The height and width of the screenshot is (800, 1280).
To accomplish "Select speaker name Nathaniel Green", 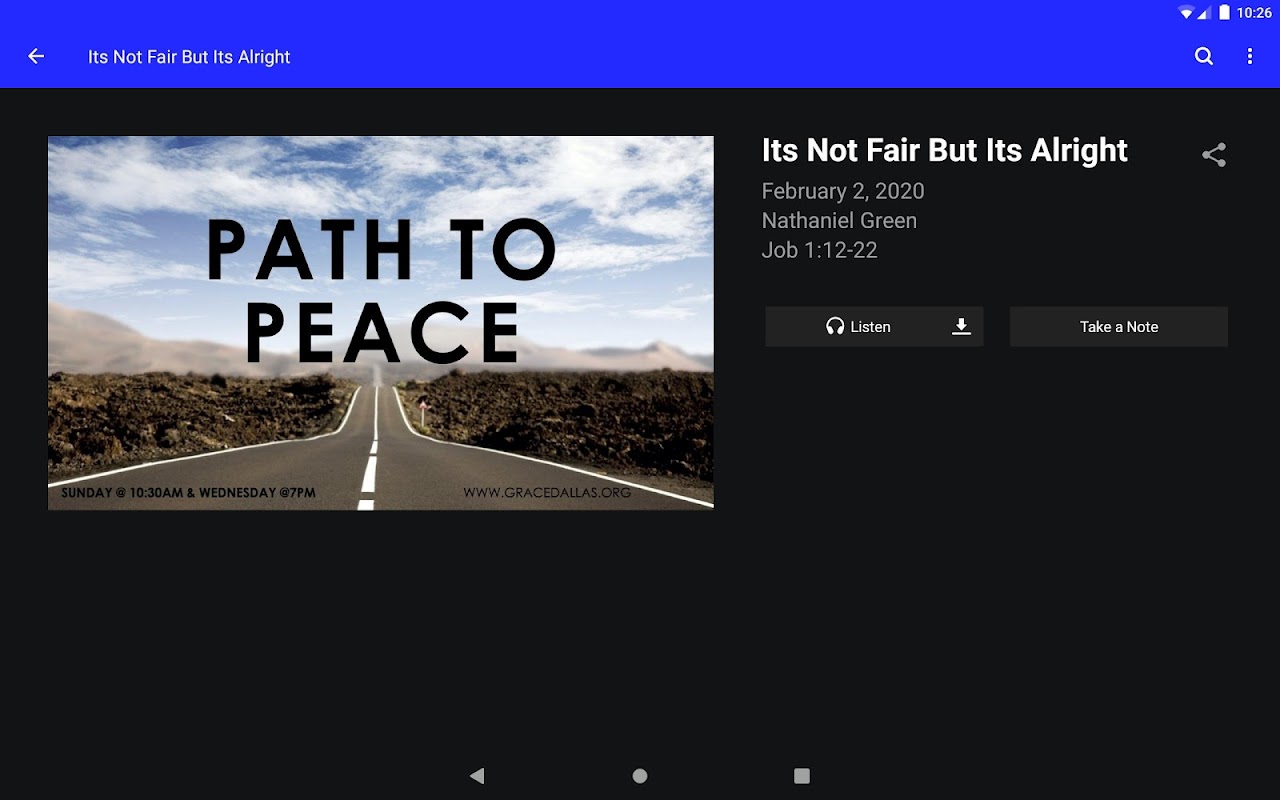I will pos(839,221).
